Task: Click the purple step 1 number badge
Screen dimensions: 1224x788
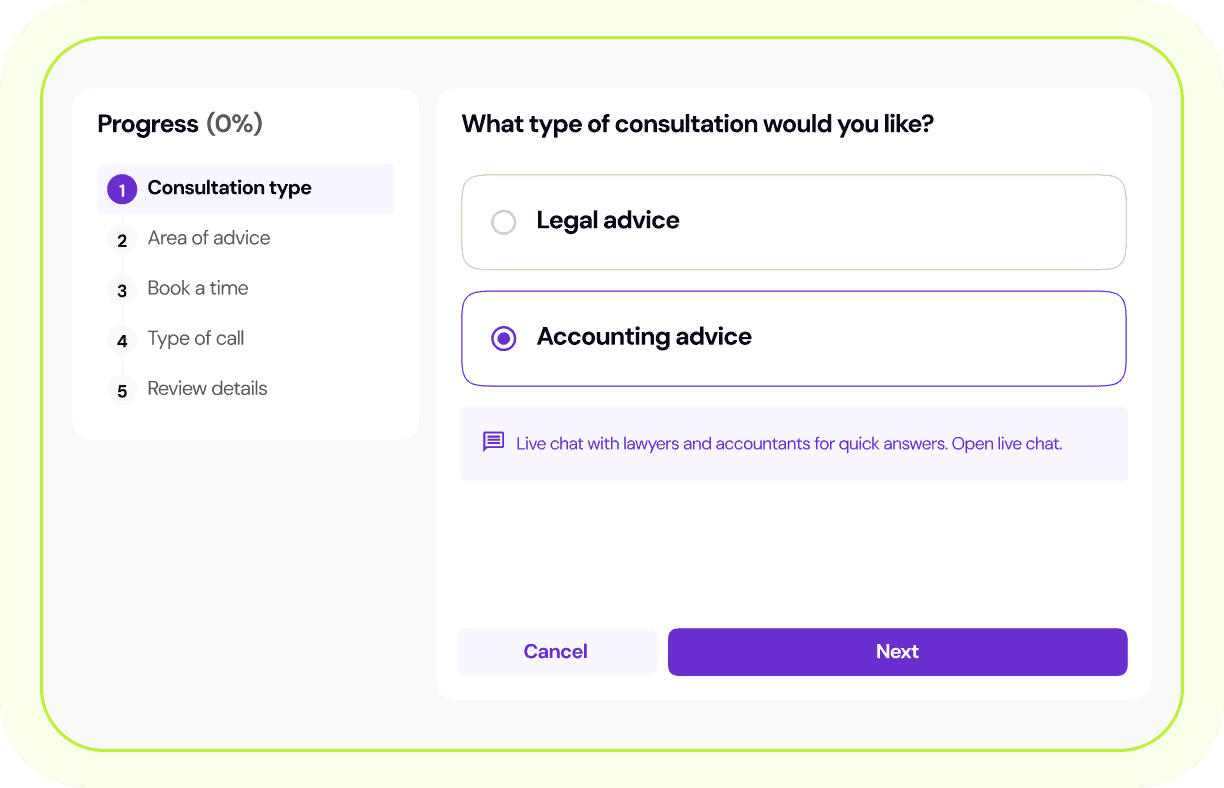Action: click(x=122, y=189)
